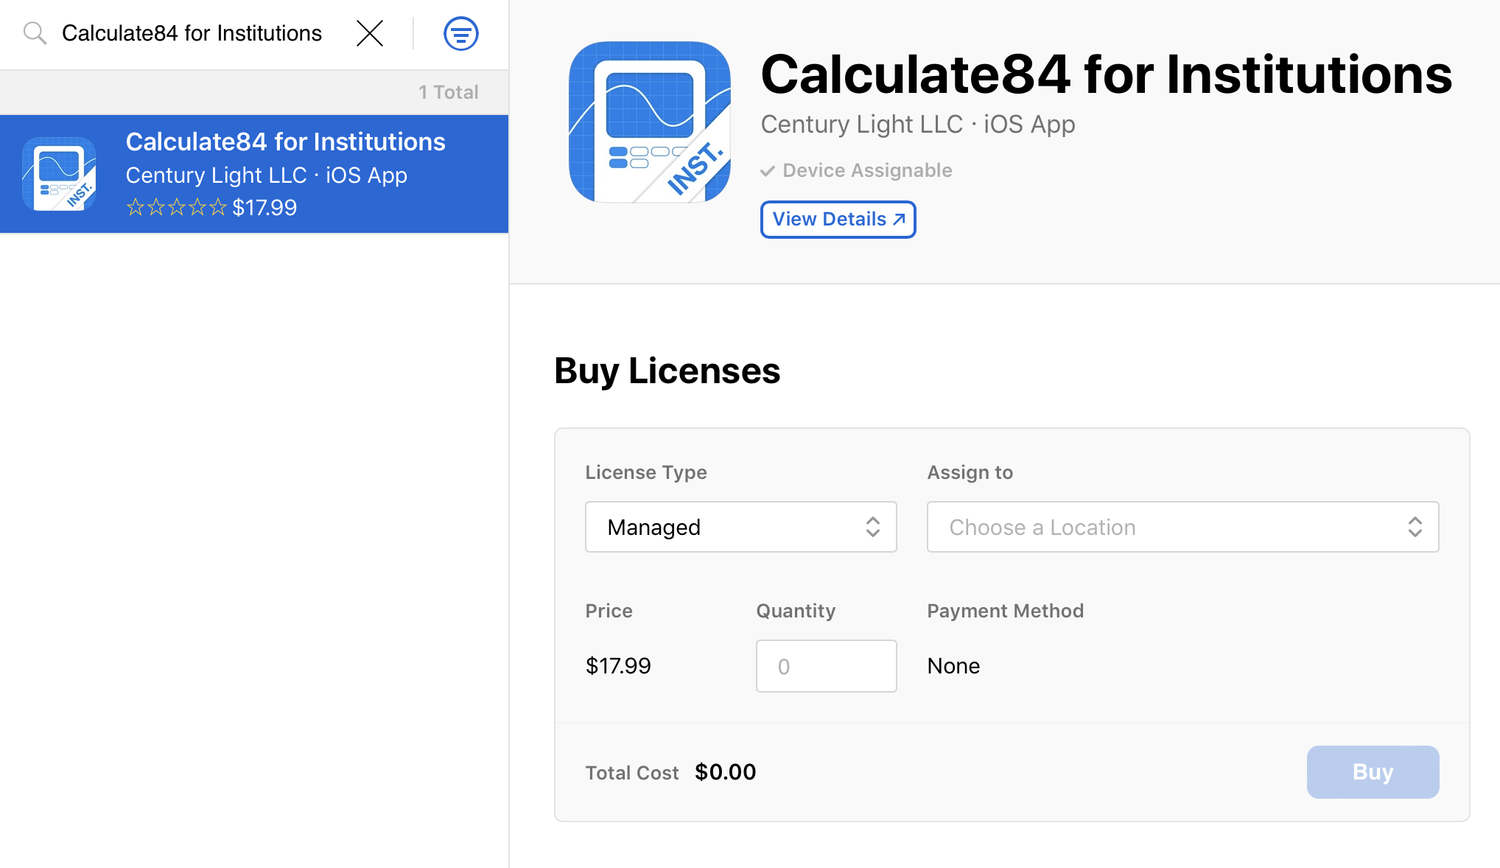Click Century Light LLC developer name in header
Viewport: 1500px width, 868px height.
coord(861,125)
